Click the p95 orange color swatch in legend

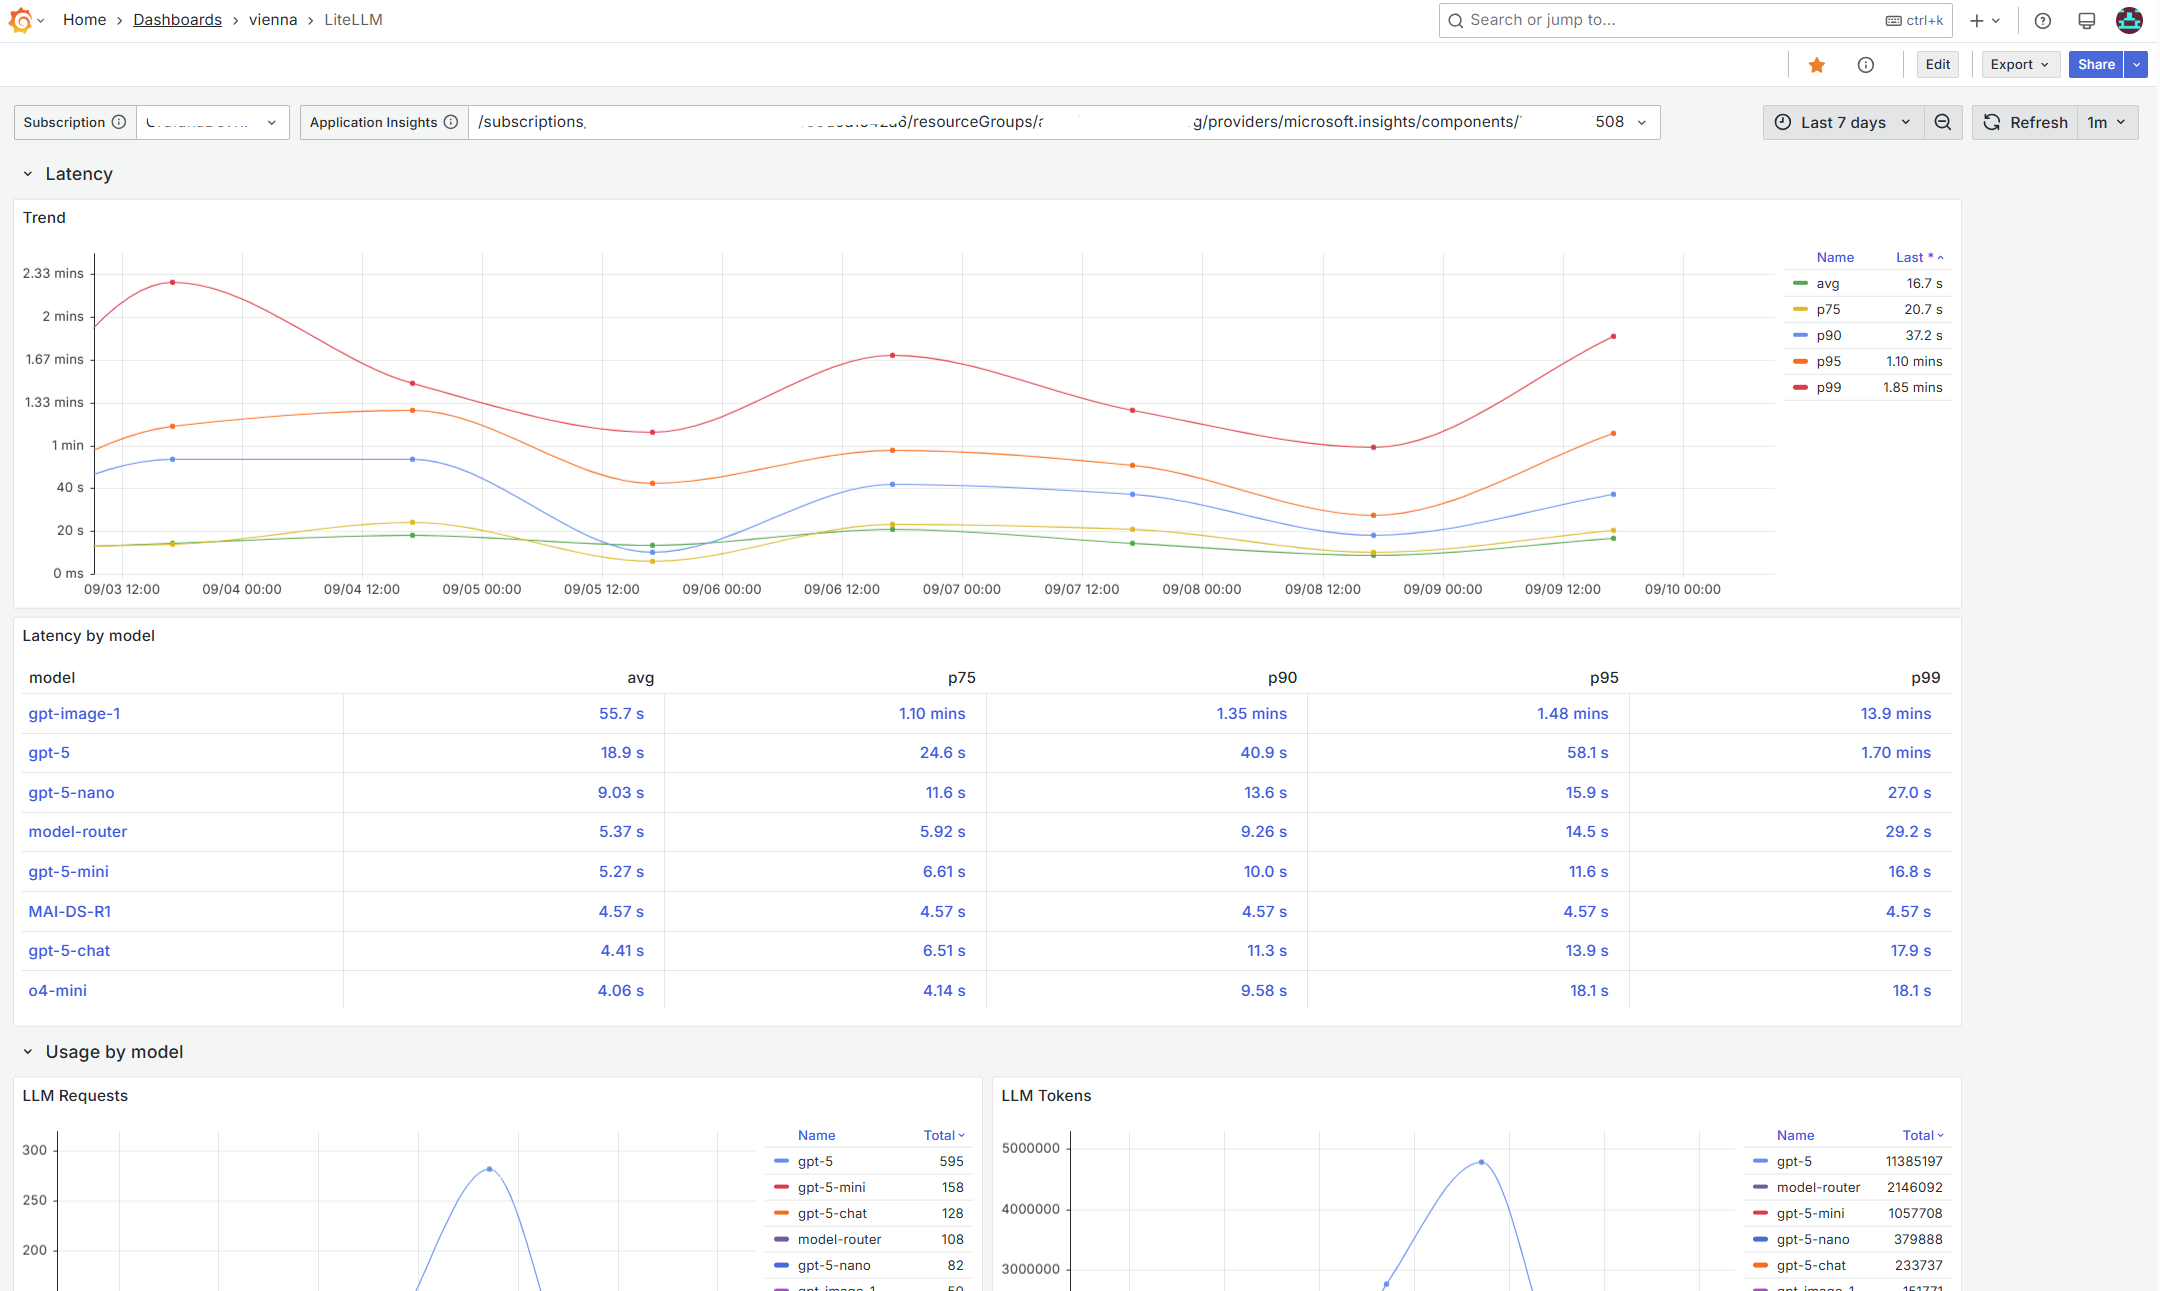(x=1800, y=362)
